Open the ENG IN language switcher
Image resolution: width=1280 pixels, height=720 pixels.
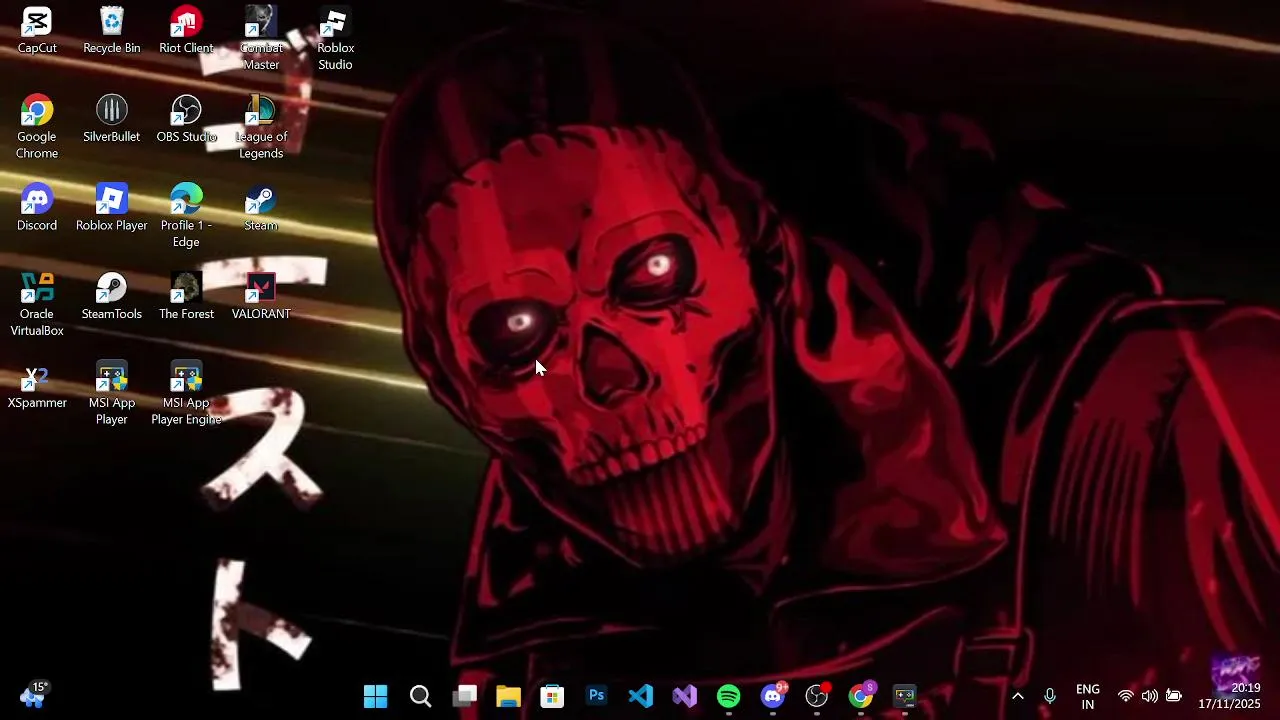tap(1088, 697)
